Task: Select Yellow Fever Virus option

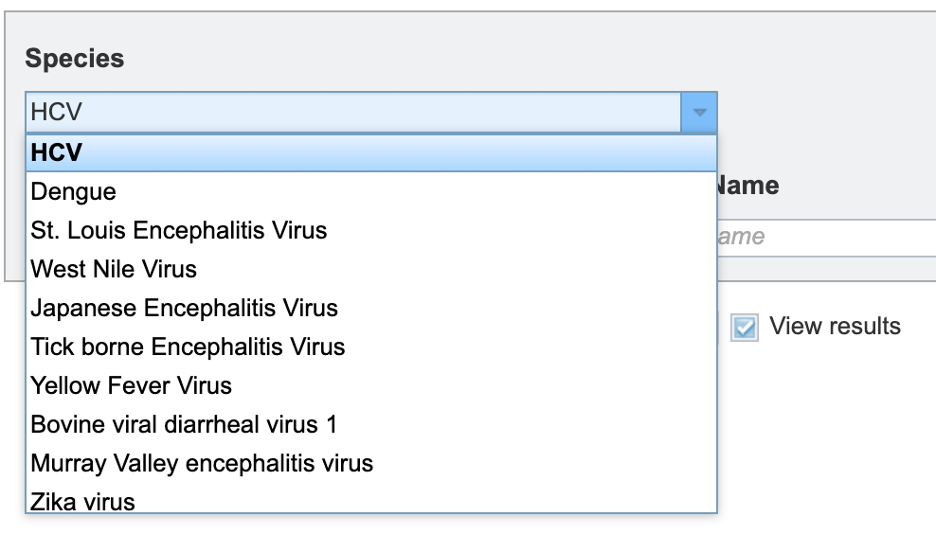Action: pos(371,385)
